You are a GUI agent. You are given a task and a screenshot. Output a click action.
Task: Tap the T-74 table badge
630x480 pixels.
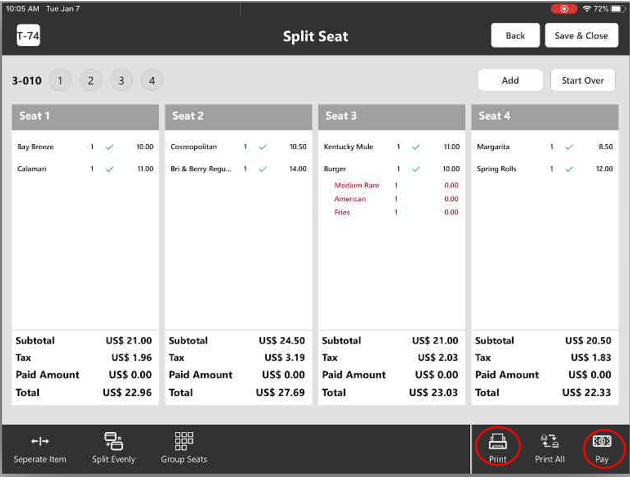pyautogui.click(x=28, y=36)
